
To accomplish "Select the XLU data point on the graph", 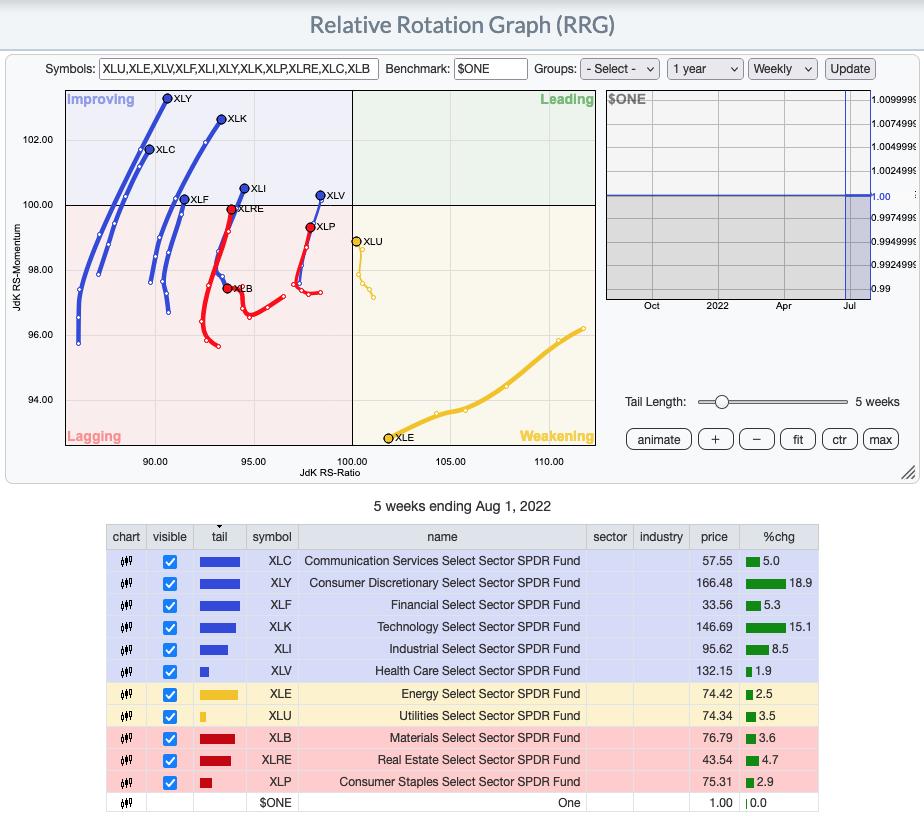I will pos(357,242).
